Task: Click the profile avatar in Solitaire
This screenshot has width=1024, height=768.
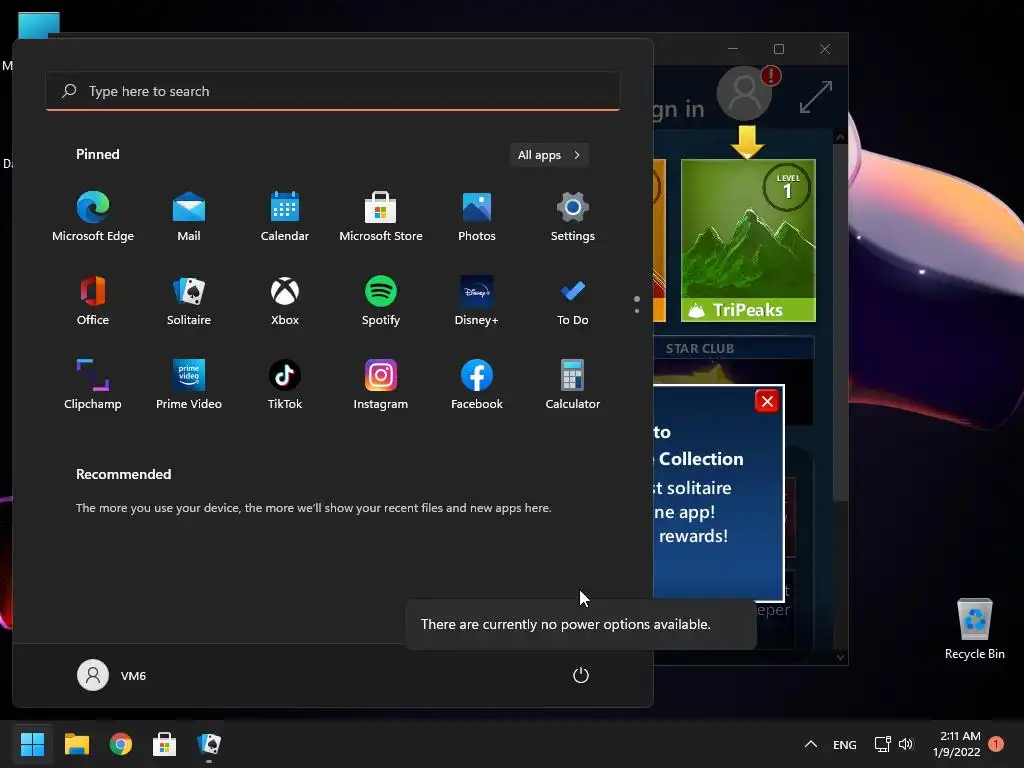Action: (x=744, y=93)
